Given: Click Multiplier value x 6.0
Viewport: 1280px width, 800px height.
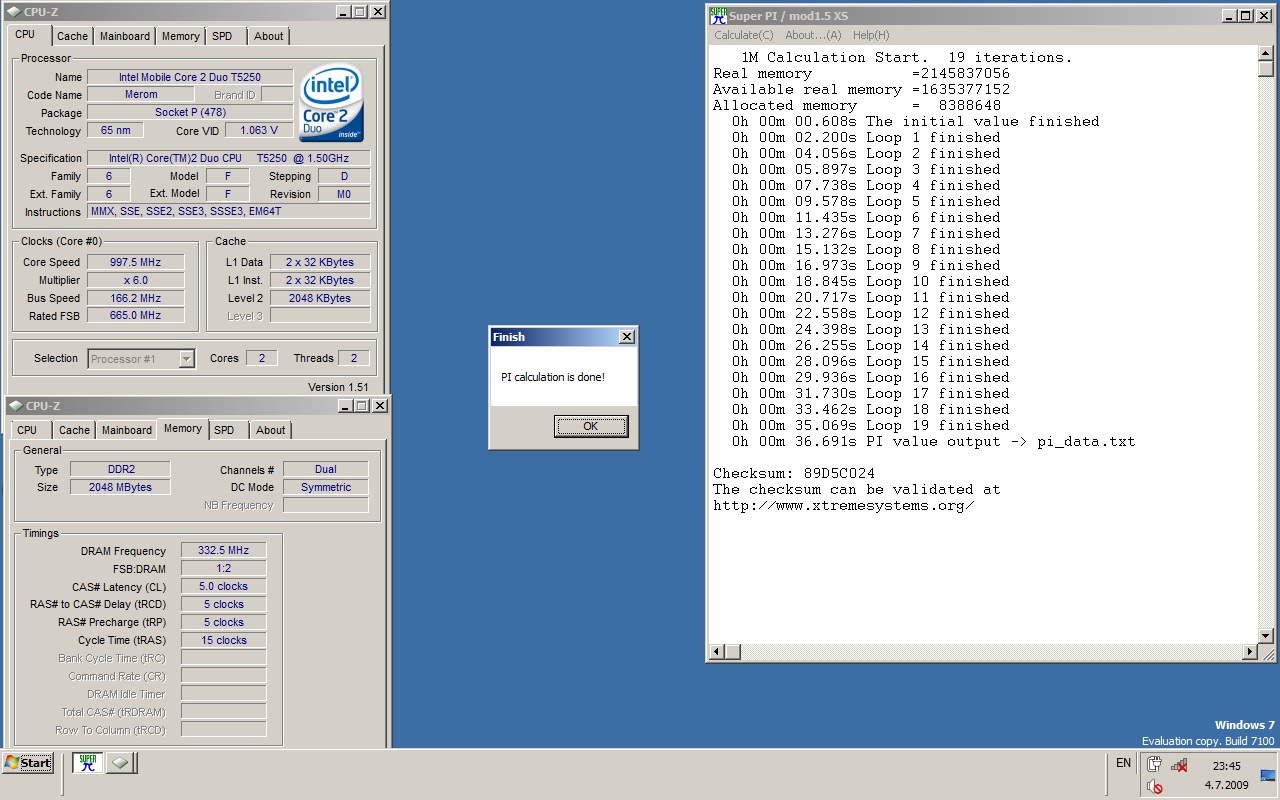Looking at the screenshot, I should click(x=135, y=280).
